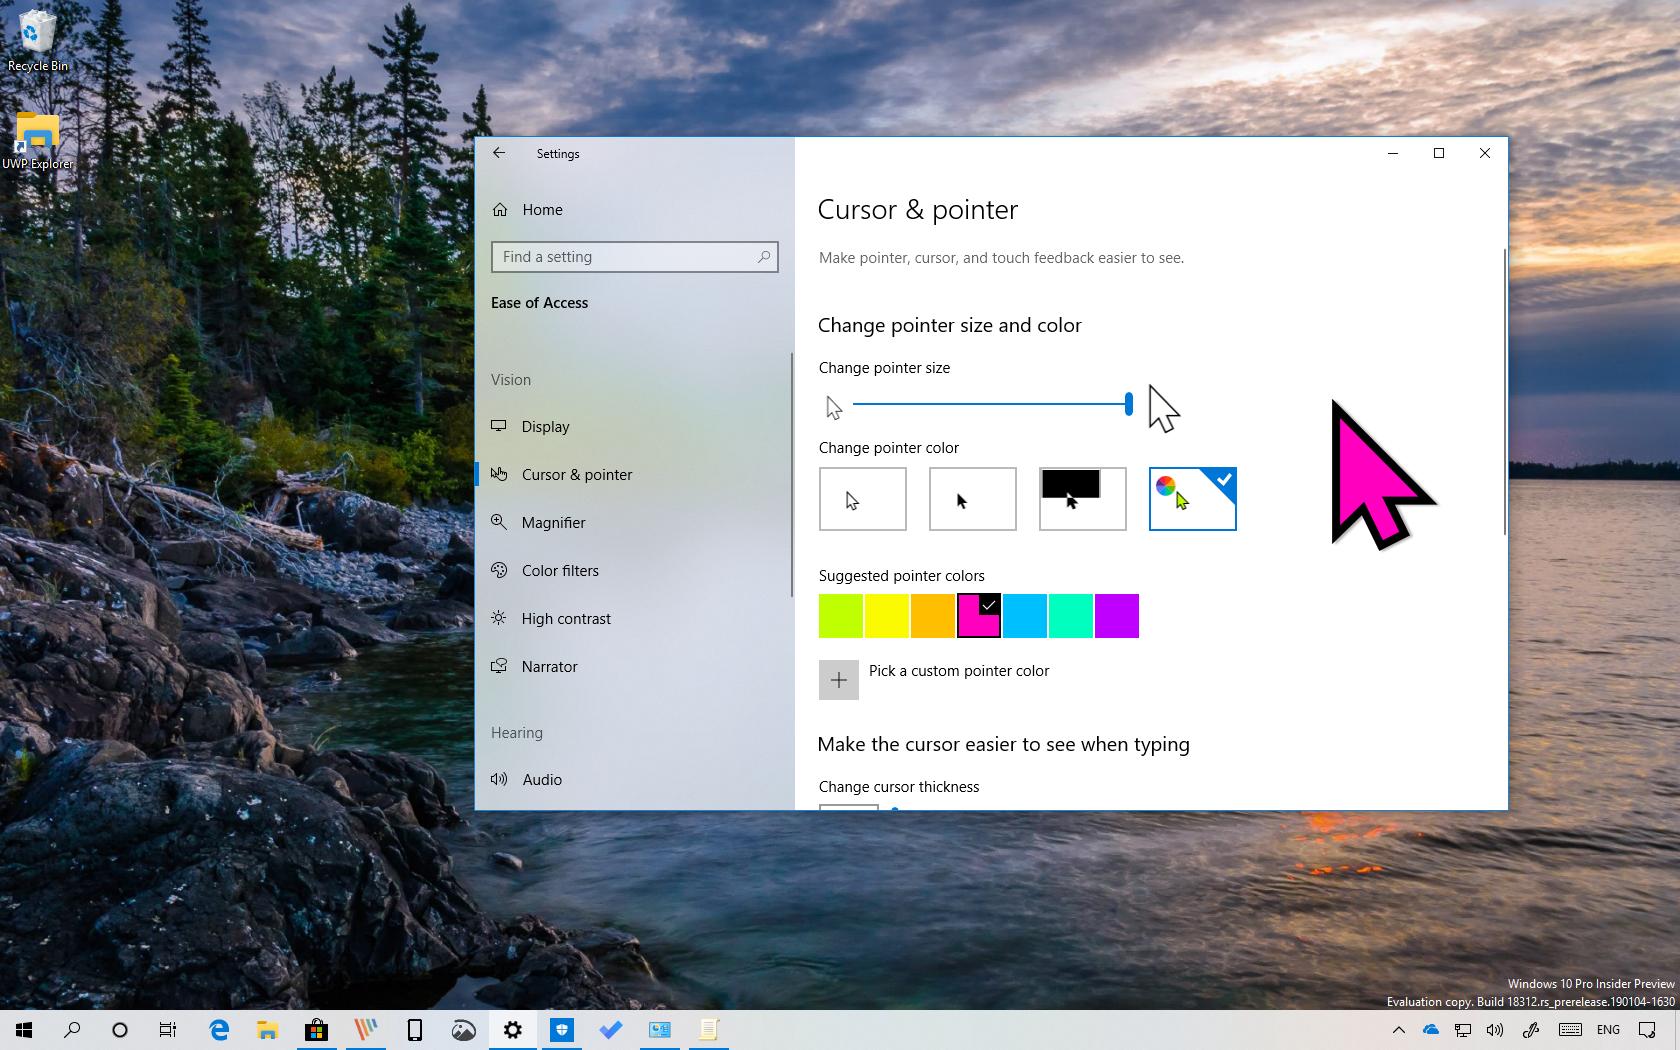Navigate back using the arrow button

coord(499,152)
